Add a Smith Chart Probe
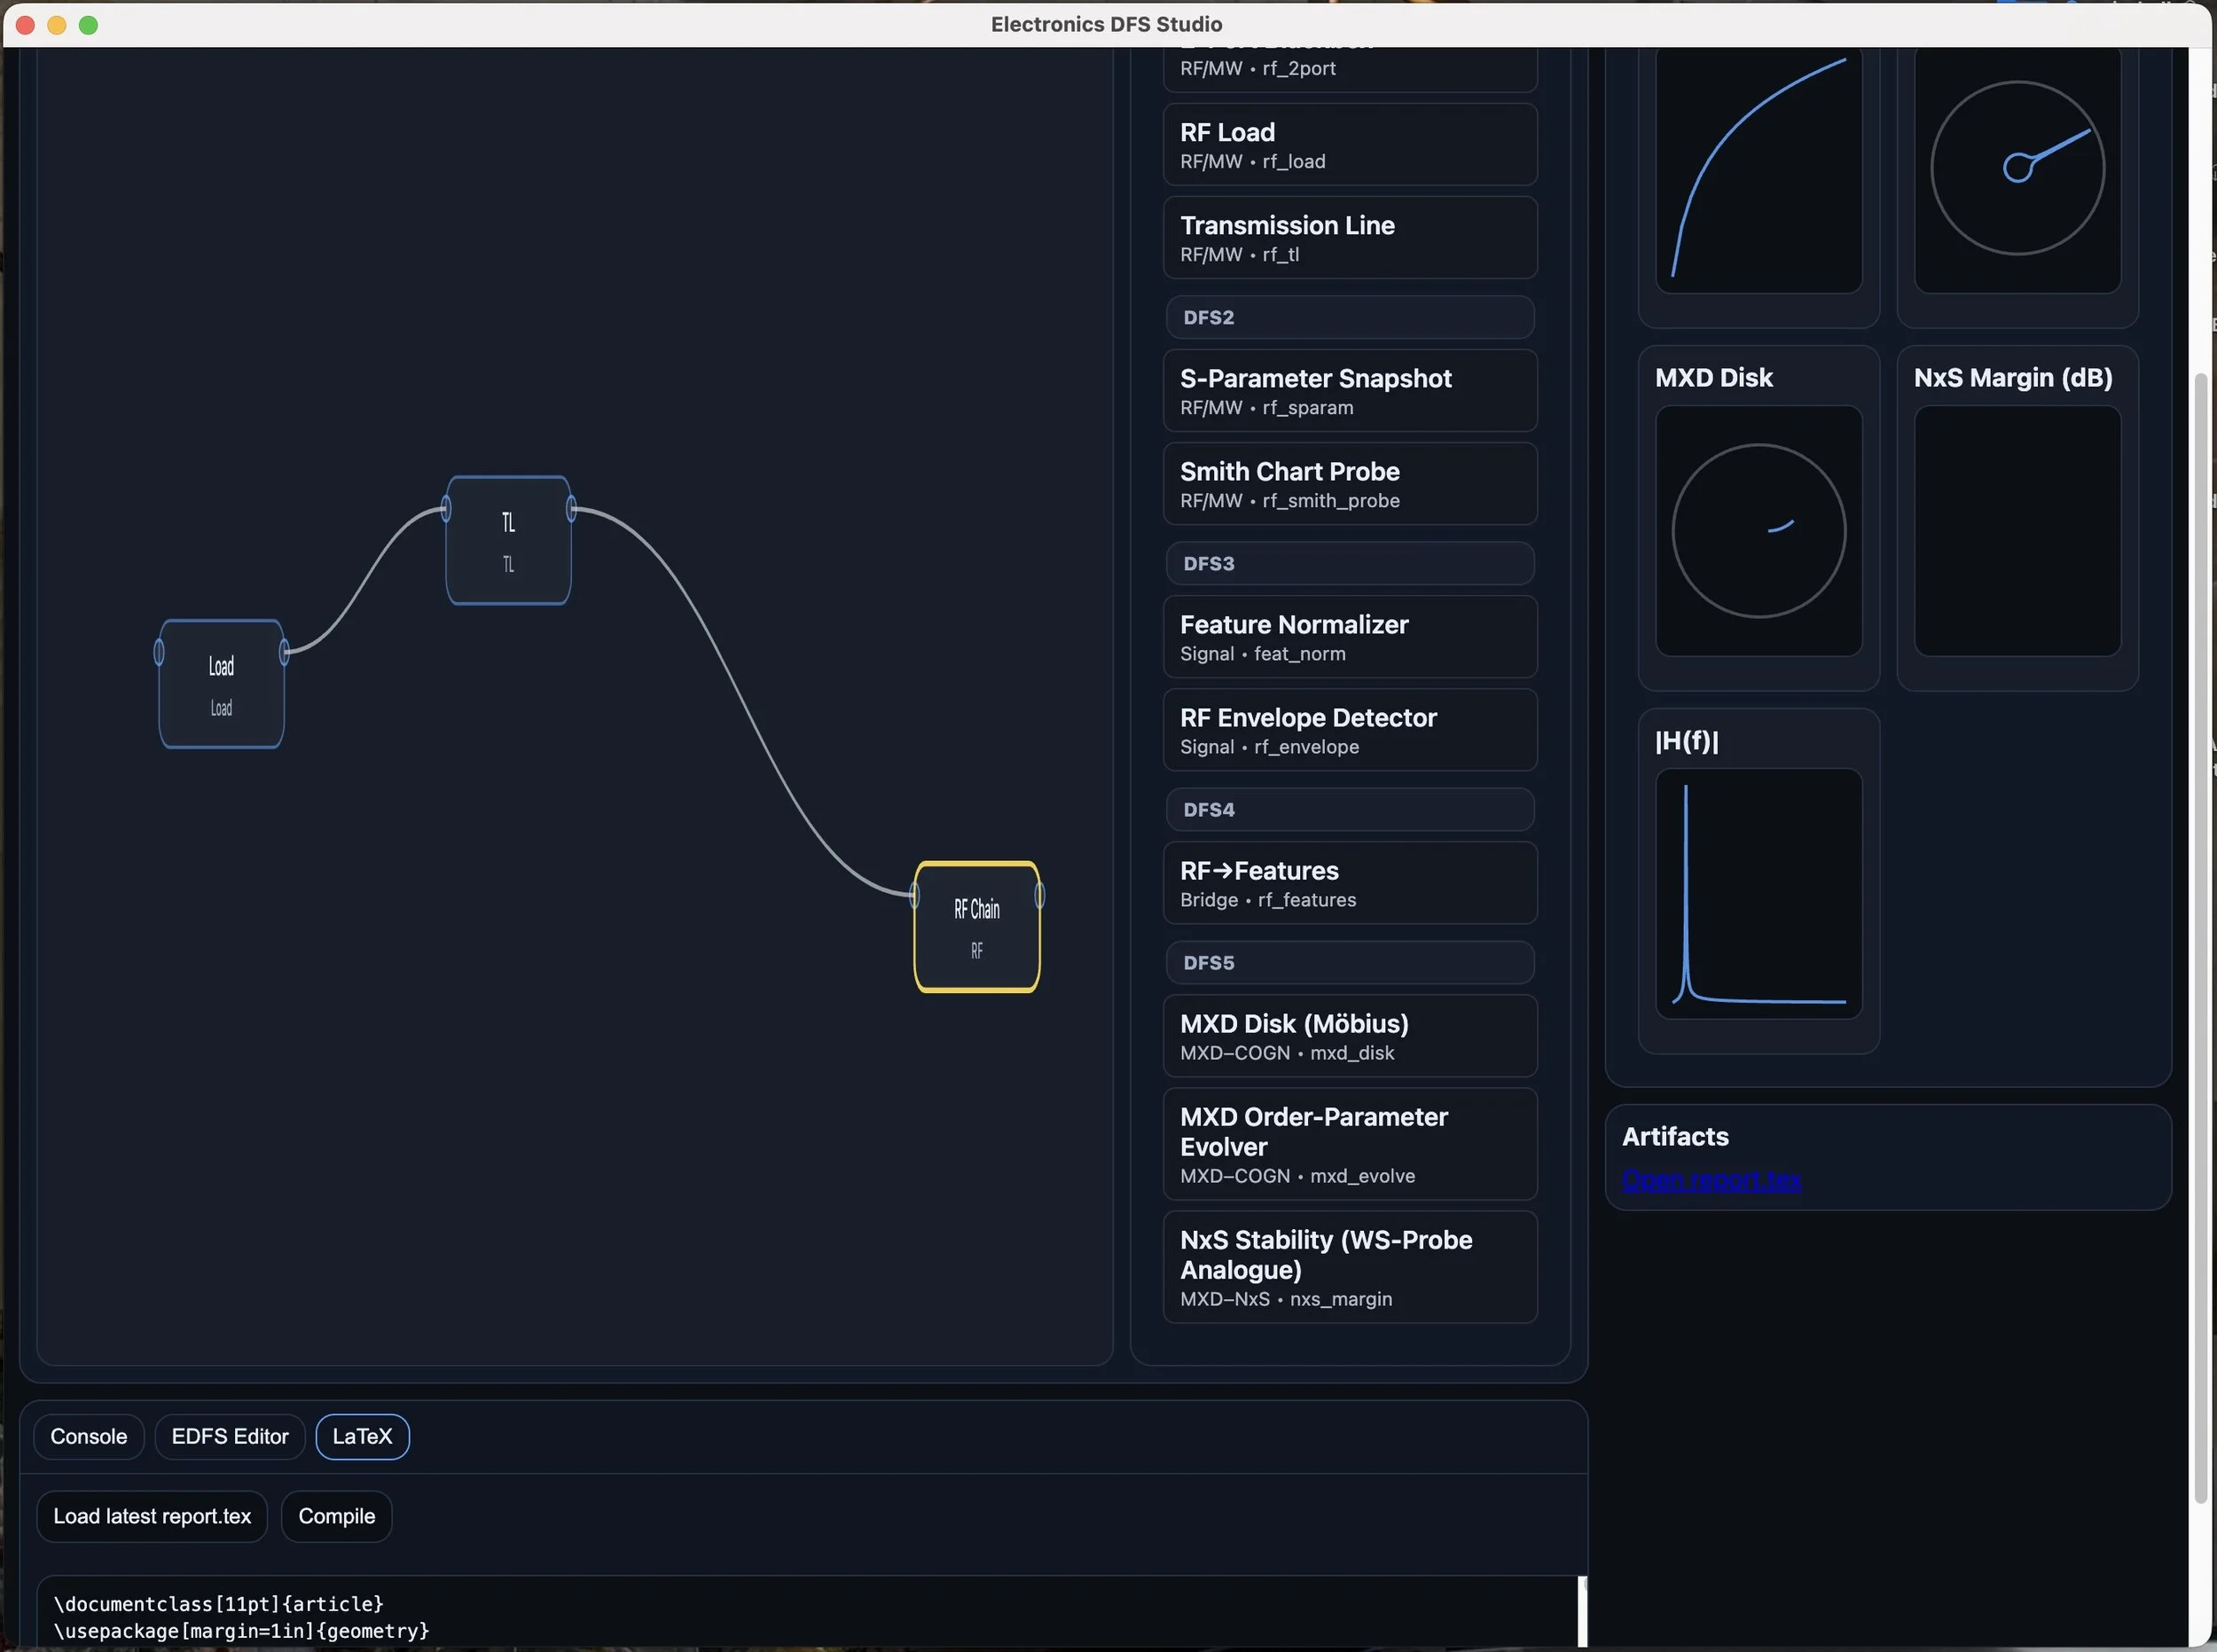The image size is (2217, 1652). tap(1349, 483)
